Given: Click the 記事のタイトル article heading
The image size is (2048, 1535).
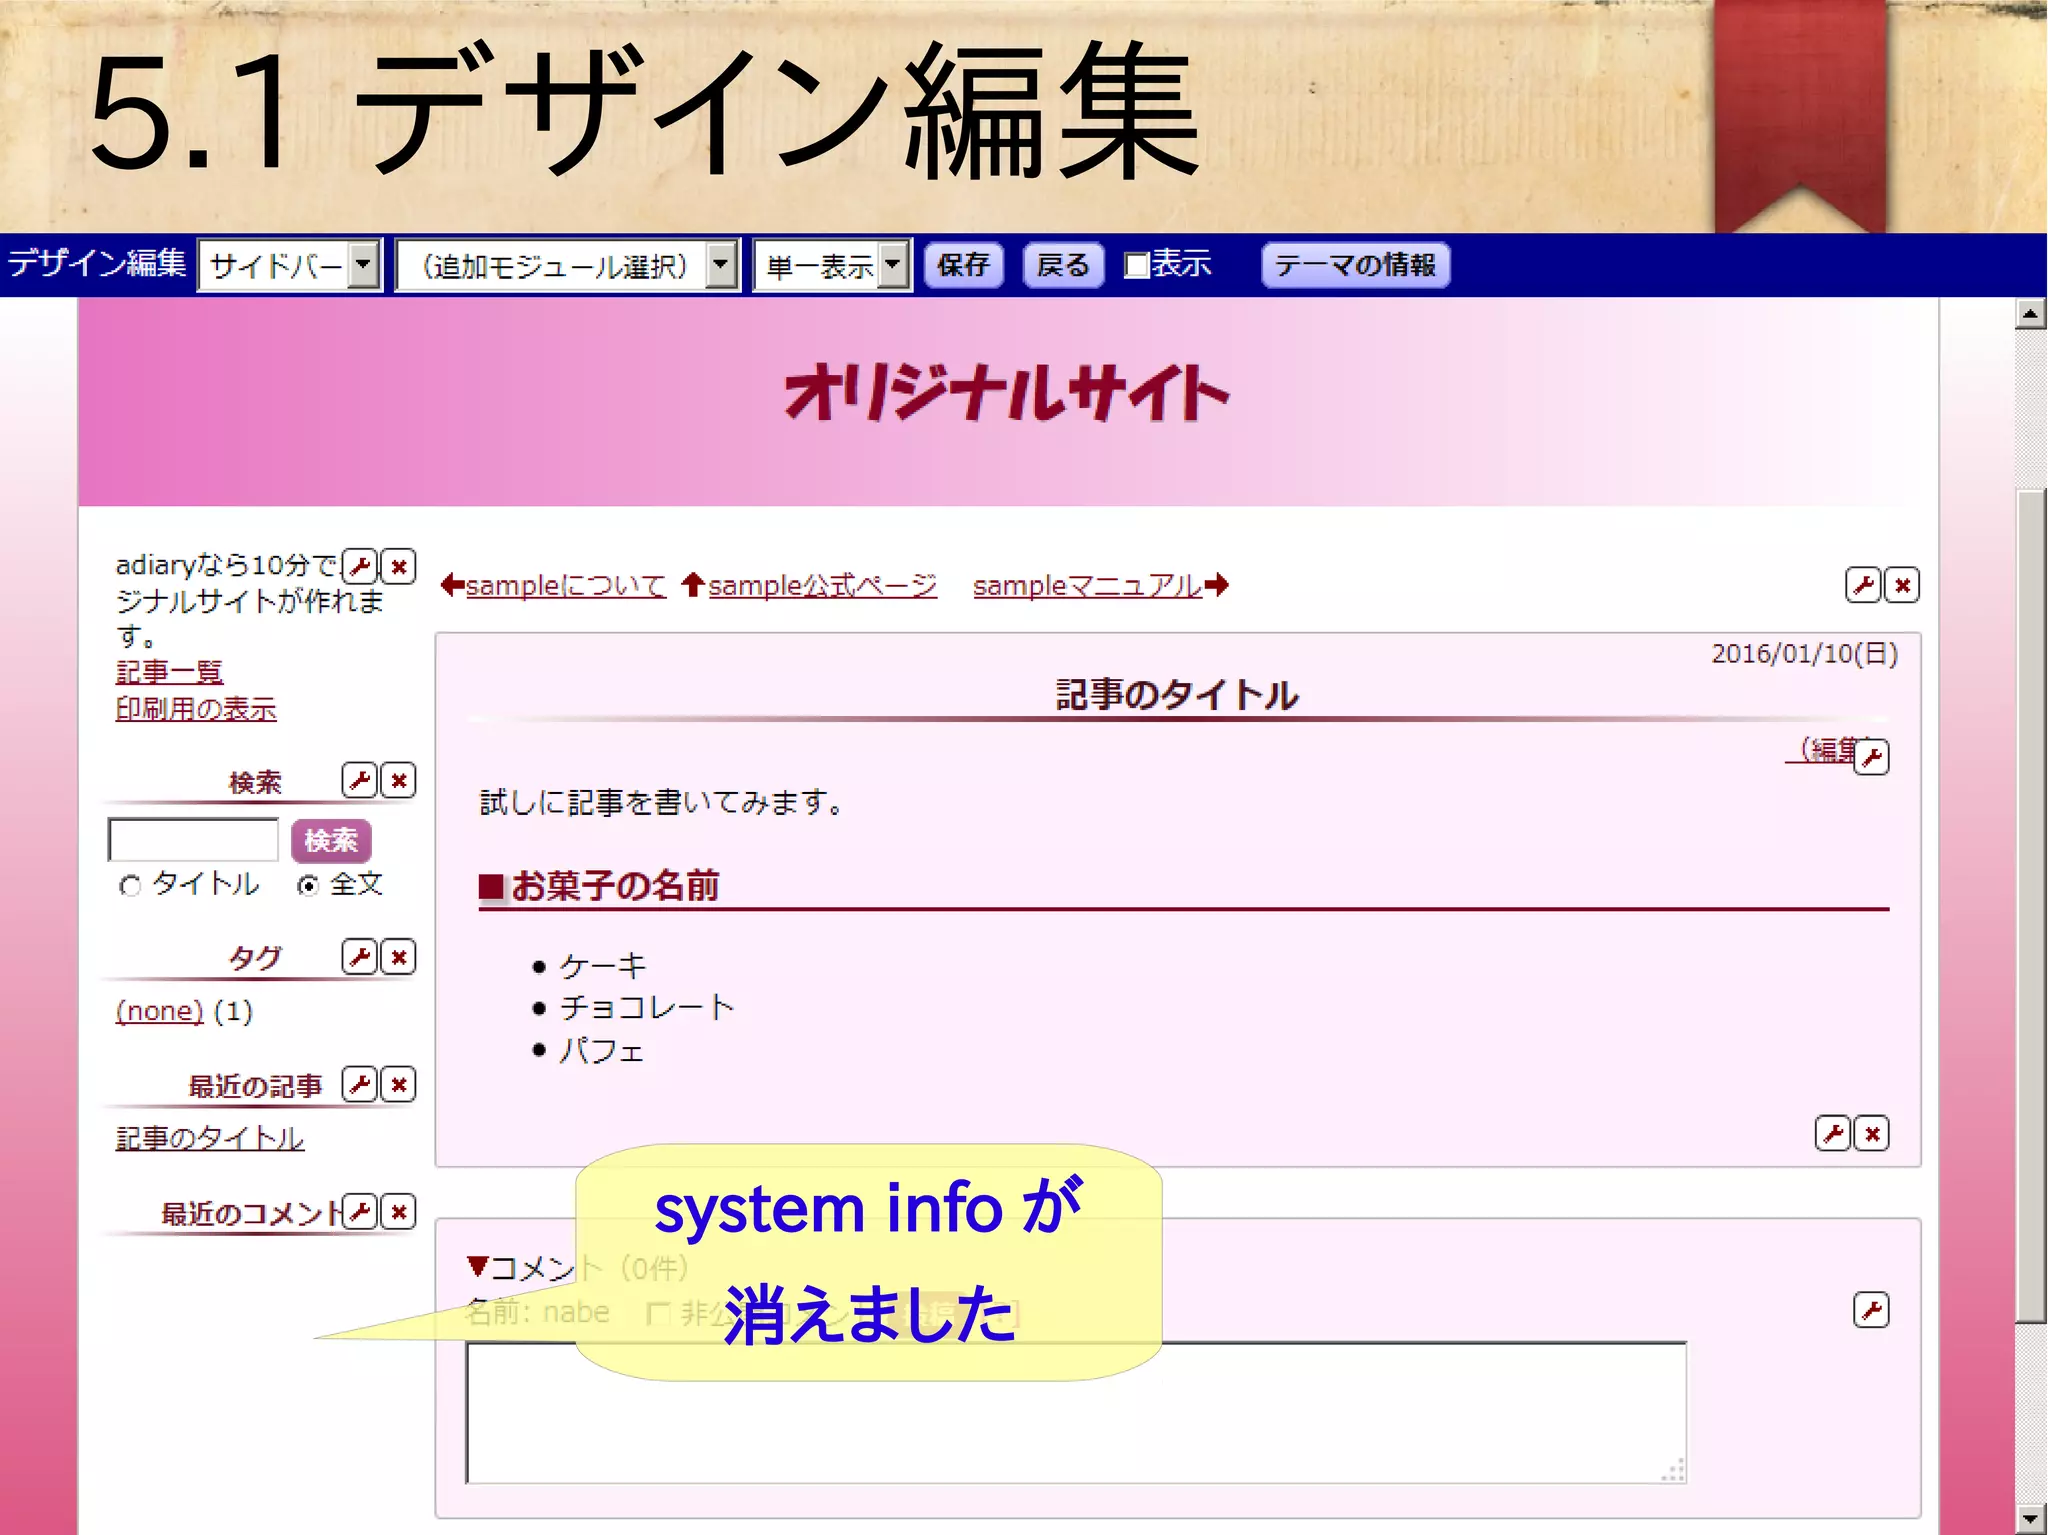Looking at the screenshot, I should pos(1178,694).
